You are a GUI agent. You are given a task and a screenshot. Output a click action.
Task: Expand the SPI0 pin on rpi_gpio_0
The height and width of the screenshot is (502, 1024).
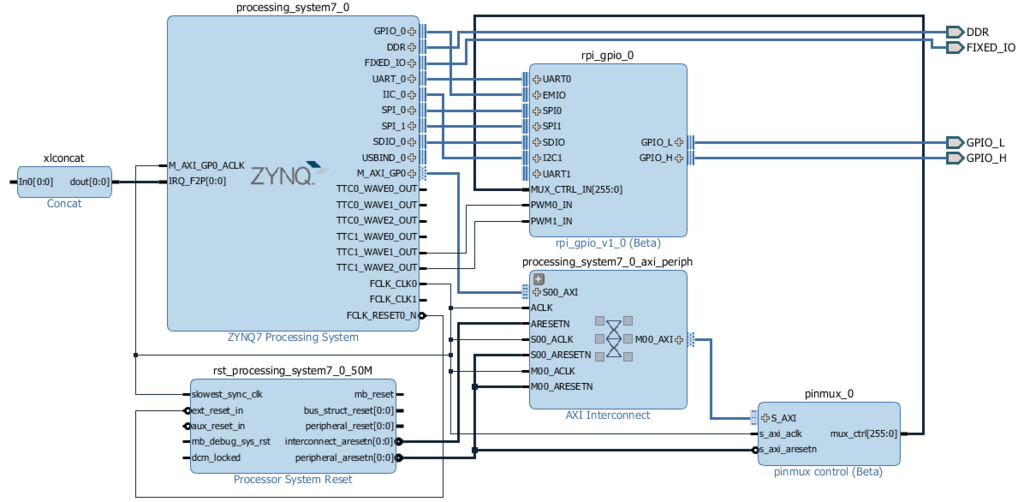(x=537, y=110)
